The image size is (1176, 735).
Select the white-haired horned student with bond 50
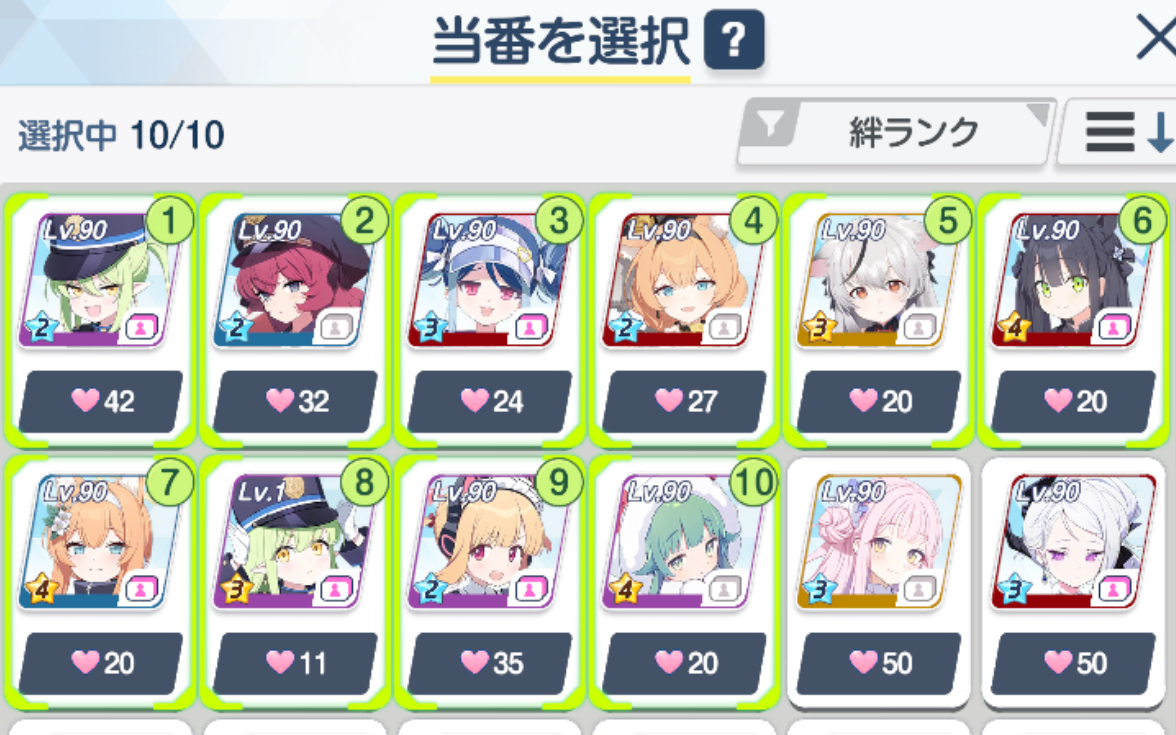click(1073, 582)
